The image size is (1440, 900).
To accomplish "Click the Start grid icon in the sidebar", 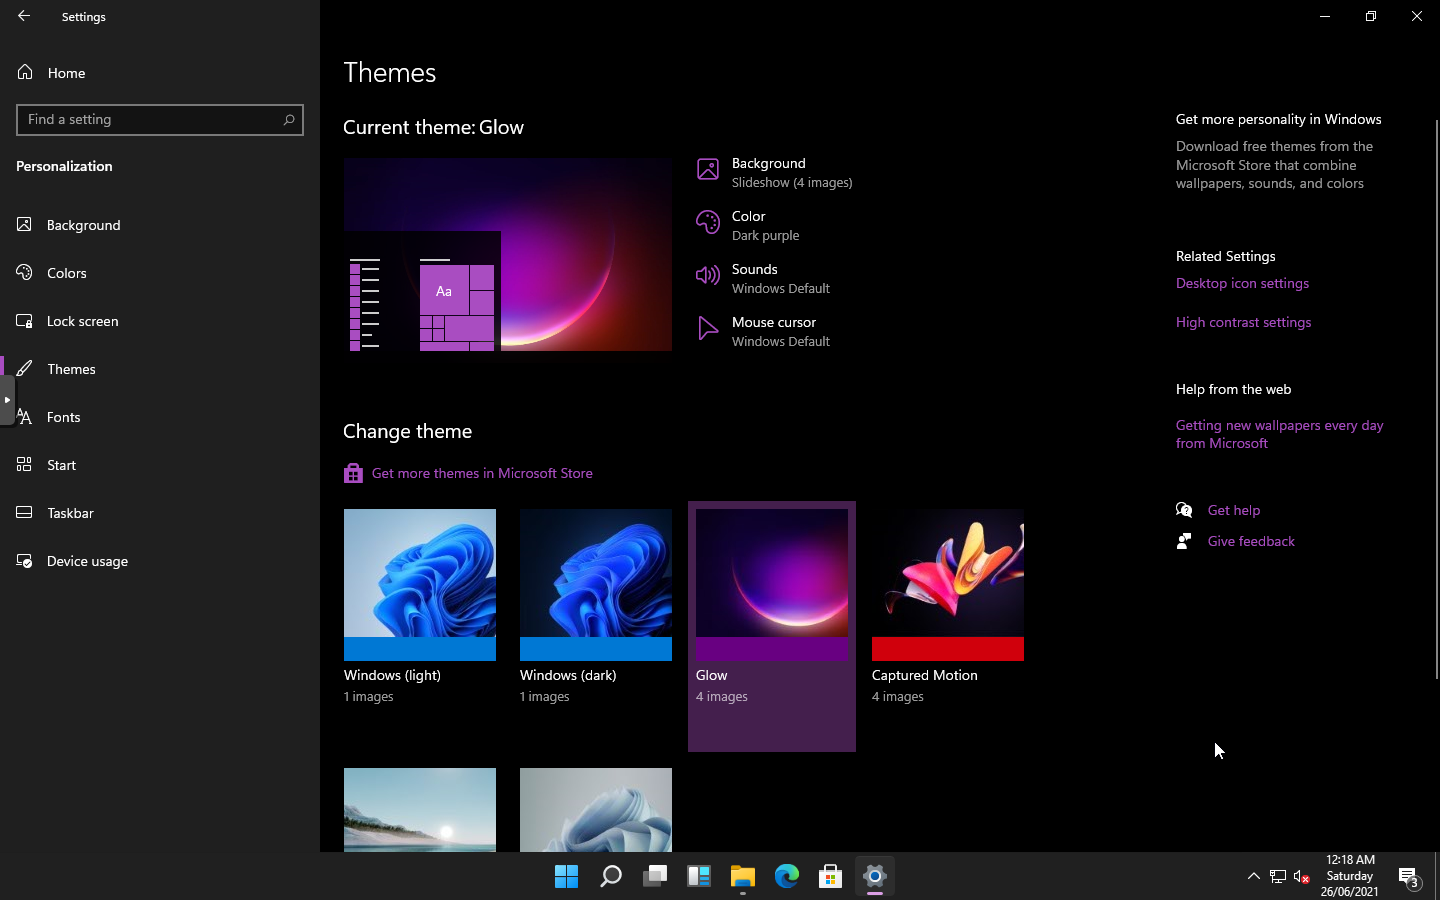I will [x=25, y=465].
